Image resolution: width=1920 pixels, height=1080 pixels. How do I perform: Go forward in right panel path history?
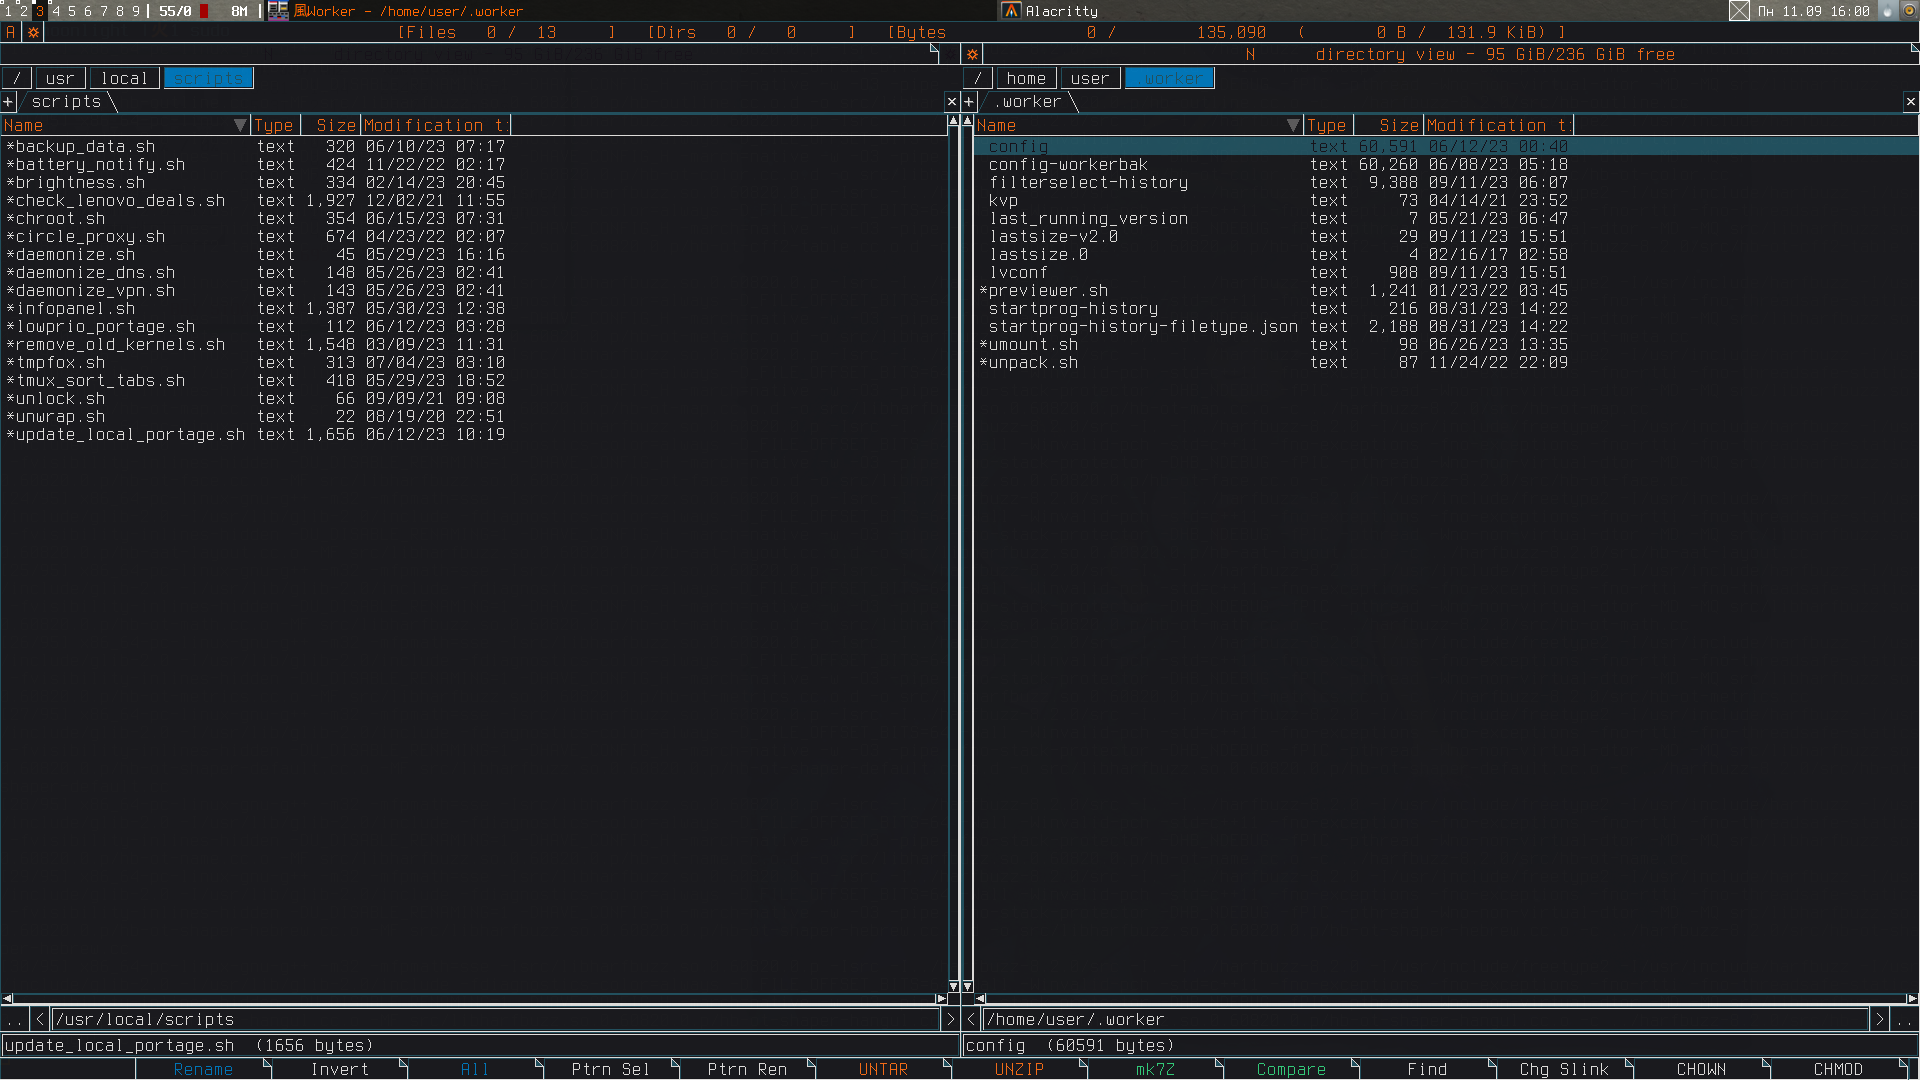pyautogui.click(x=1880, y=1020)
